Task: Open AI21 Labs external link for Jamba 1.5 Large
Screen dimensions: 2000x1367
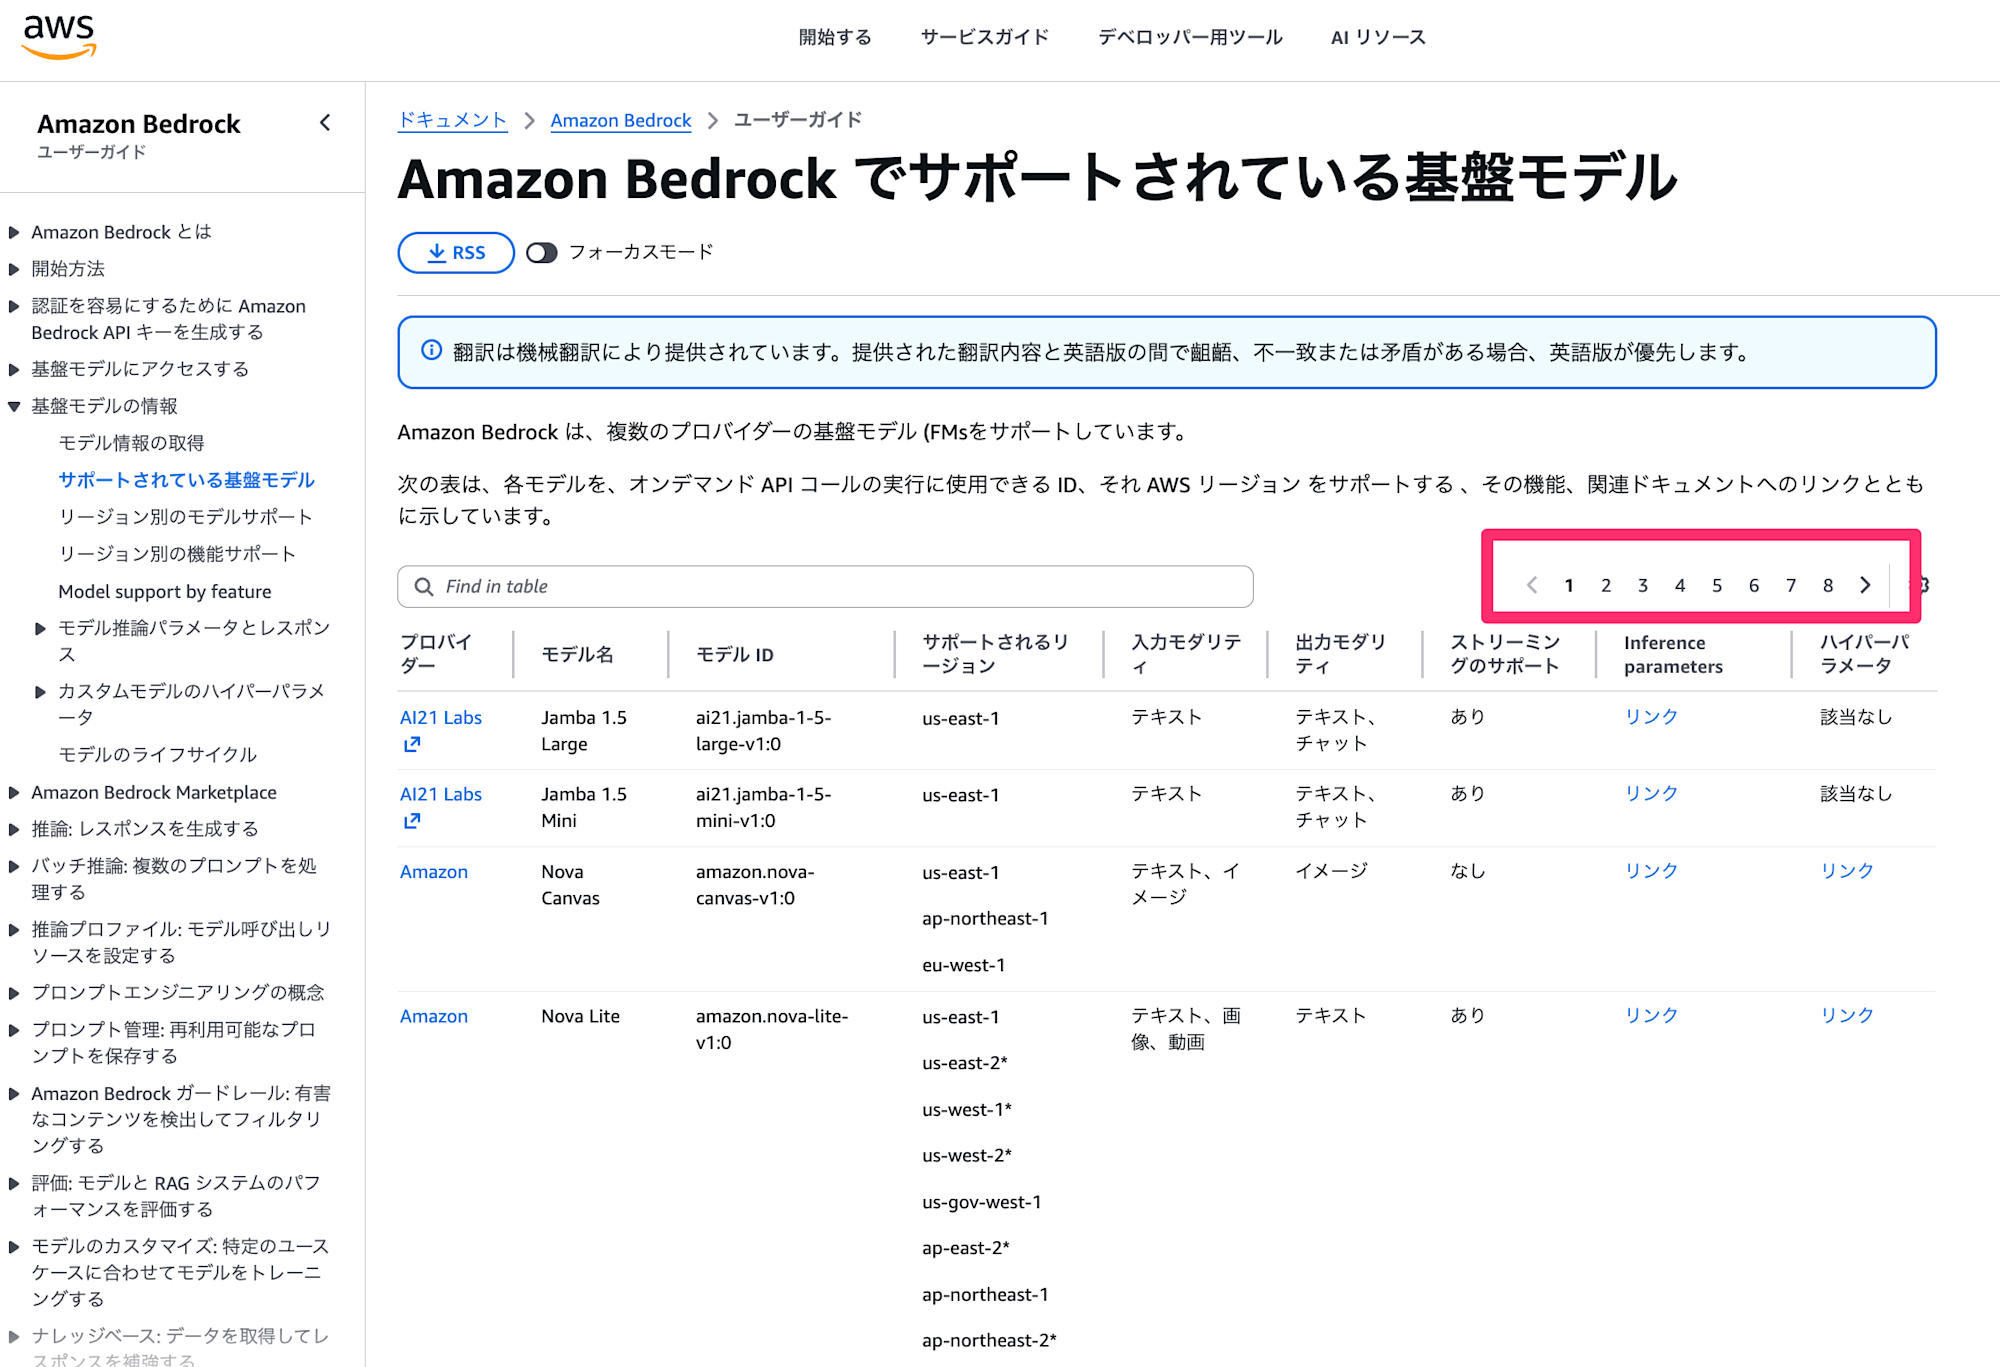Action: click(x=412, y=744)
